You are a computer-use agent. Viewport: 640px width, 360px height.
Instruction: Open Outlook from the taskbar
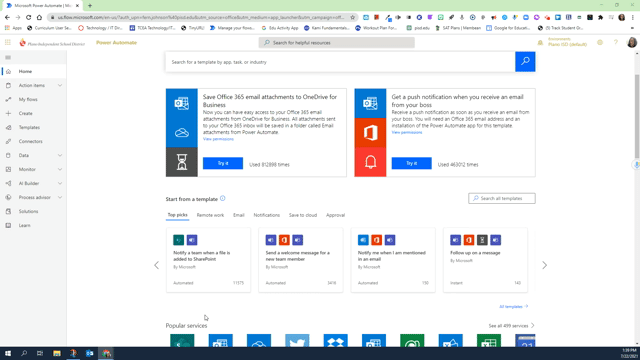[x=89, y=353]
